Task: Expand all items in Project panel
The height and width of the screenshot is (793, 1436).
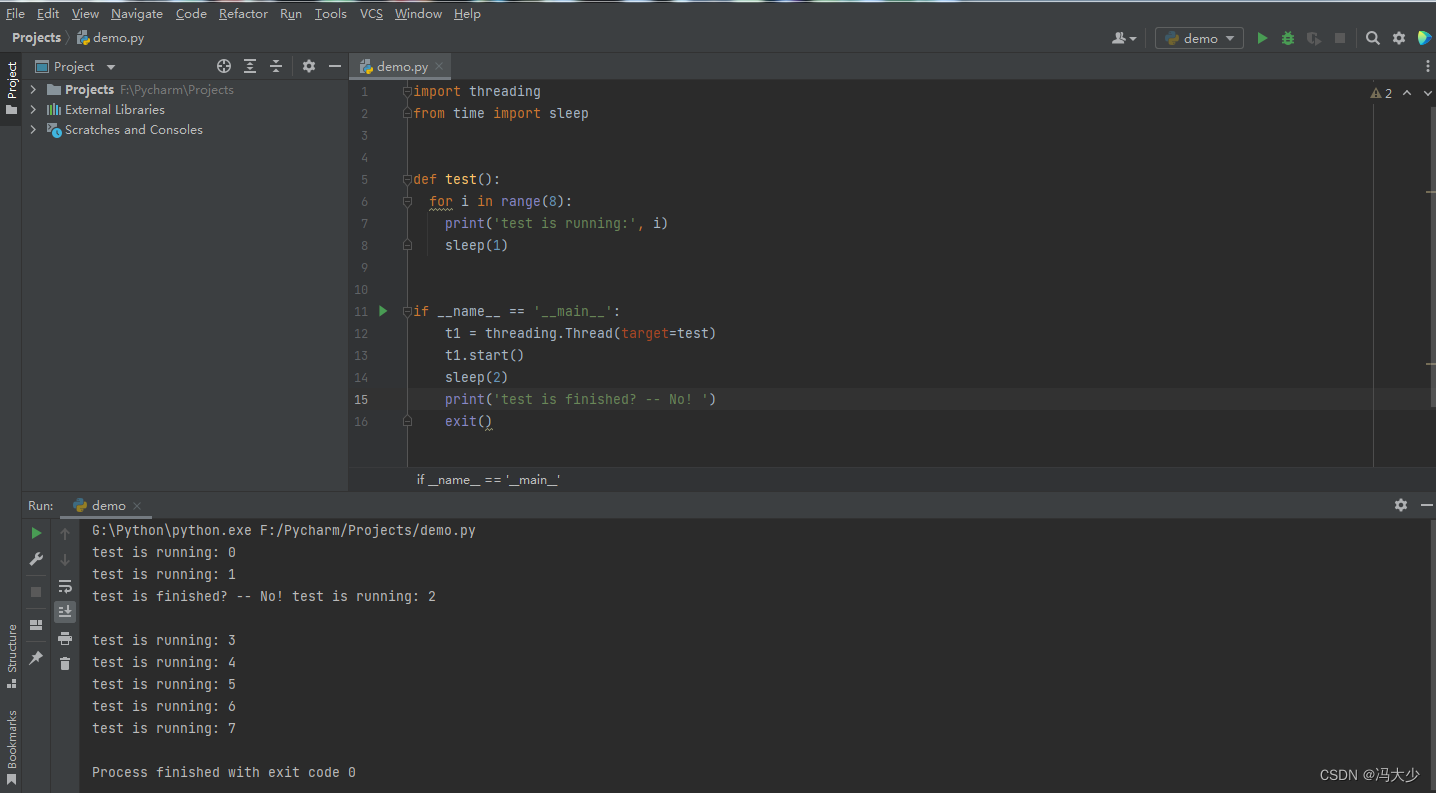Action: click(x=250, y=66)
